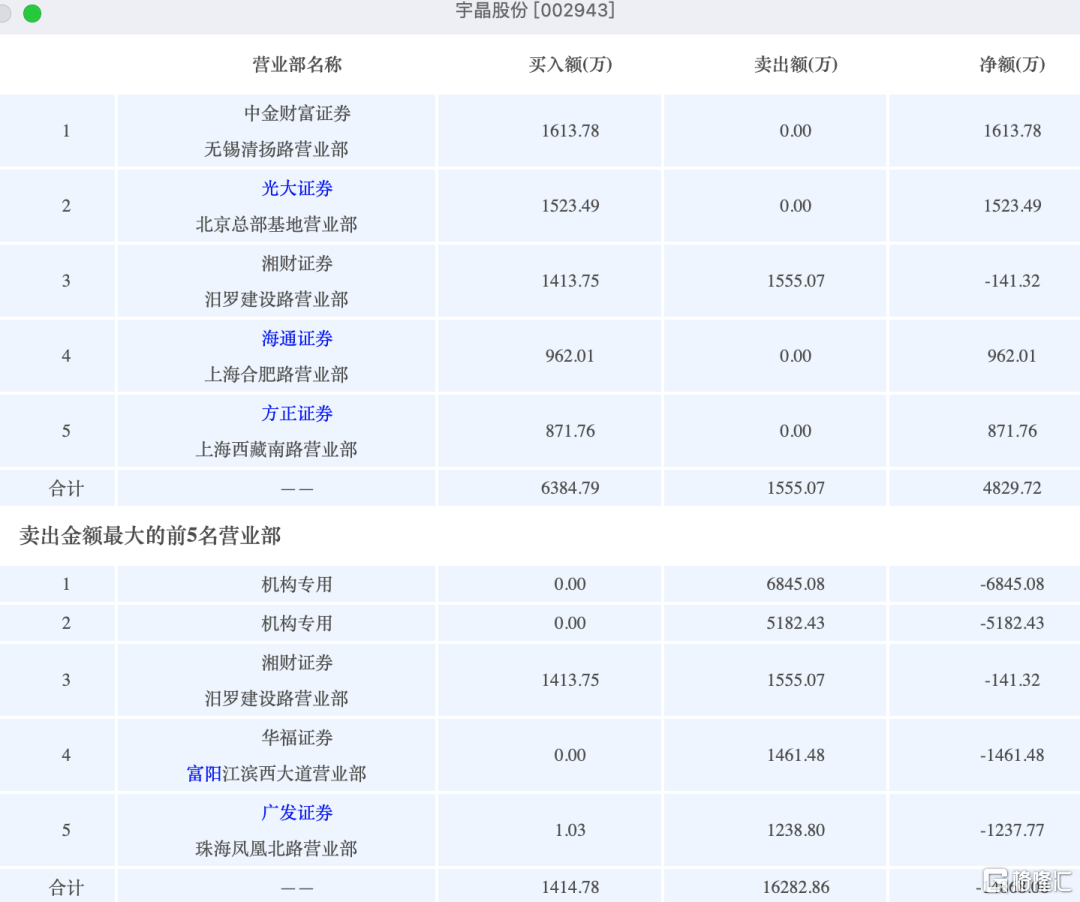Click 中金财富证券 broker name
Image resolution: width=1080 pixels, height=902 pixels.
click(297, 113)
